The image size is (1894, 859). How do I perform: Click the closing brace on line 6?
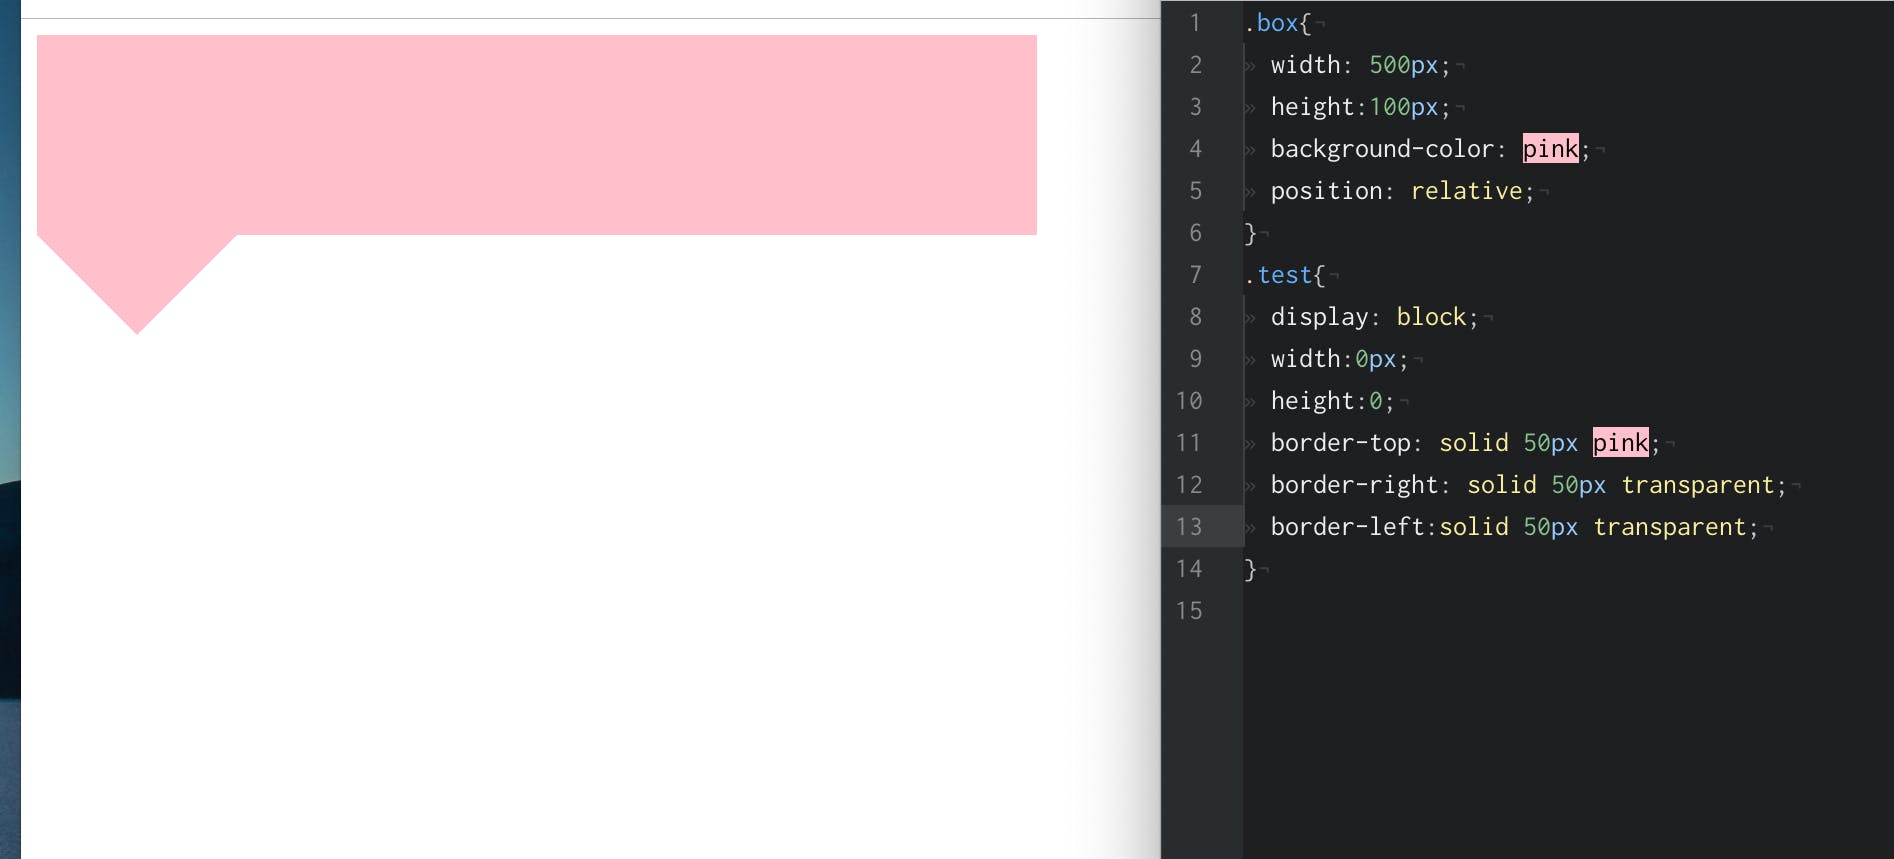tap(1250, 233)
